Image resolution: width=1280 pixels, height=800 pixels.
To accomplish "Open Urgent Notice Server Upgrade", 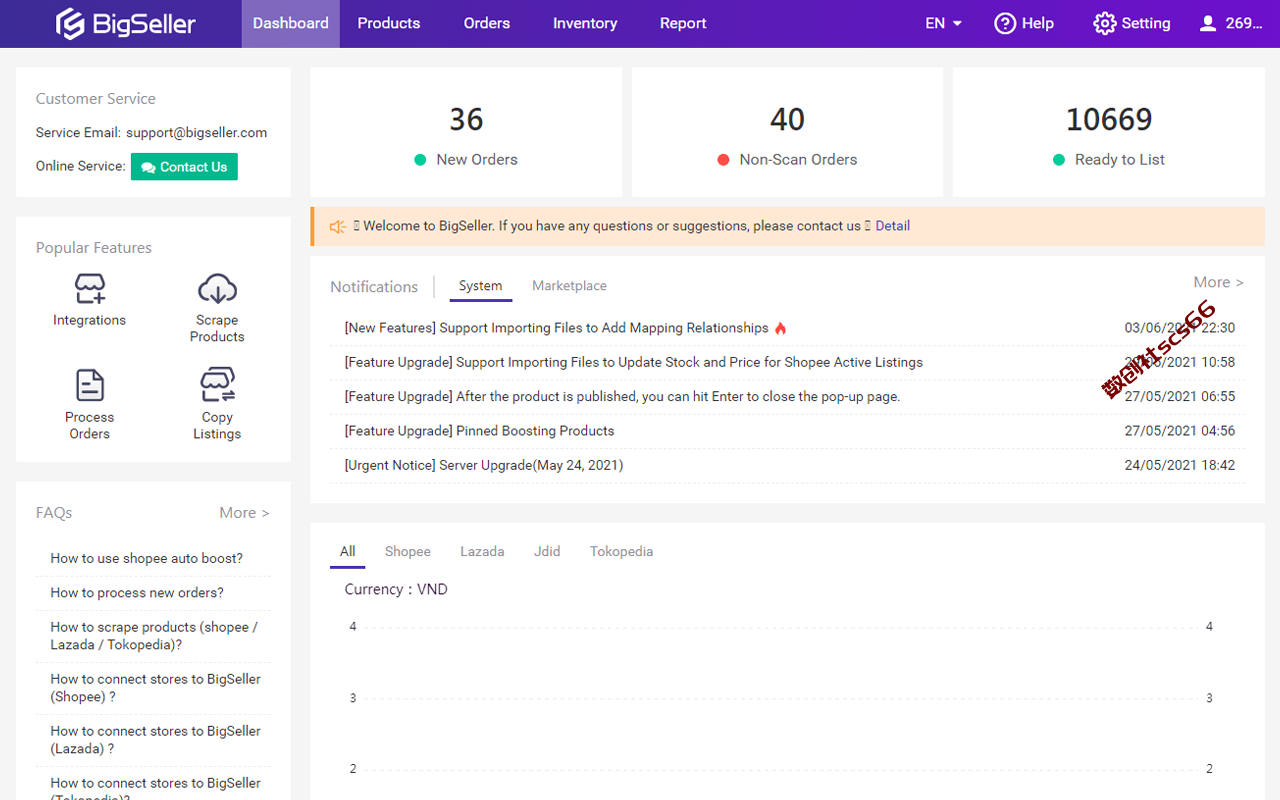I will [x=484, y=465].
